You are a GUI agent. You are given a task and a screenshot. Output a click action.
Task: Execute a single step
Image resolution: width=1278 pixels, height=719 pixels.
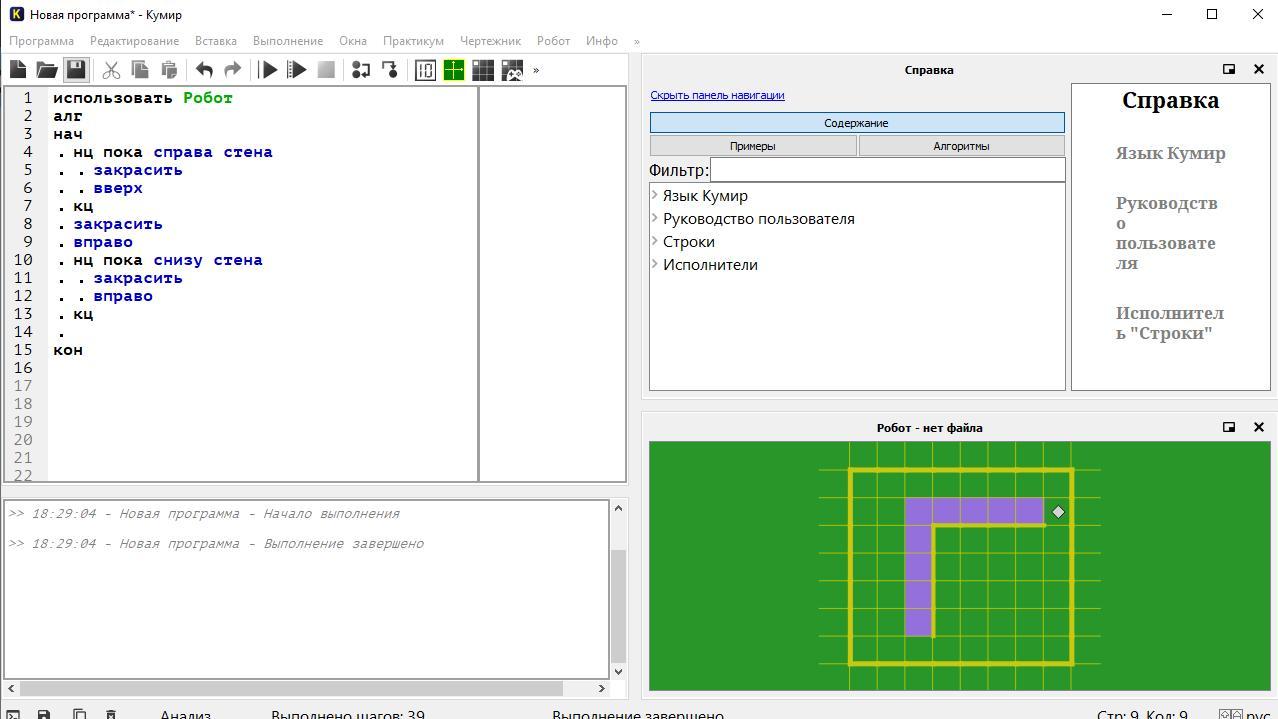click(361, 70)
